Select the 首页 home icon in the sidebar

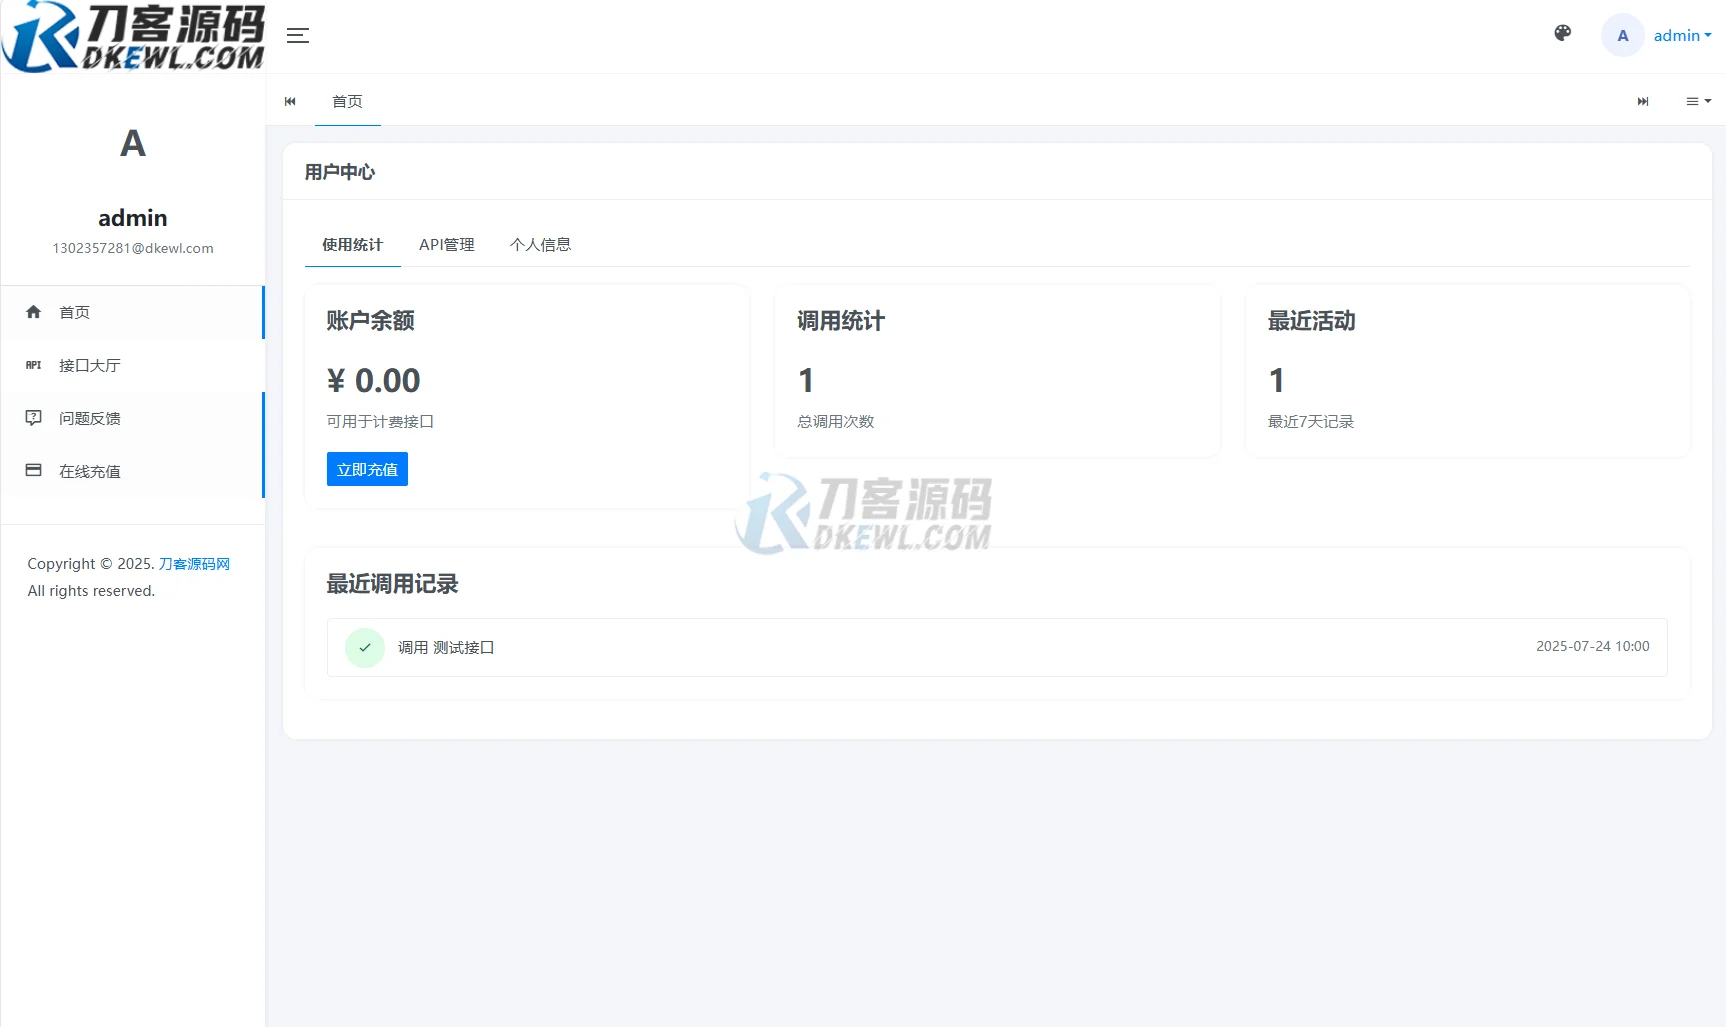pos(33,312)
